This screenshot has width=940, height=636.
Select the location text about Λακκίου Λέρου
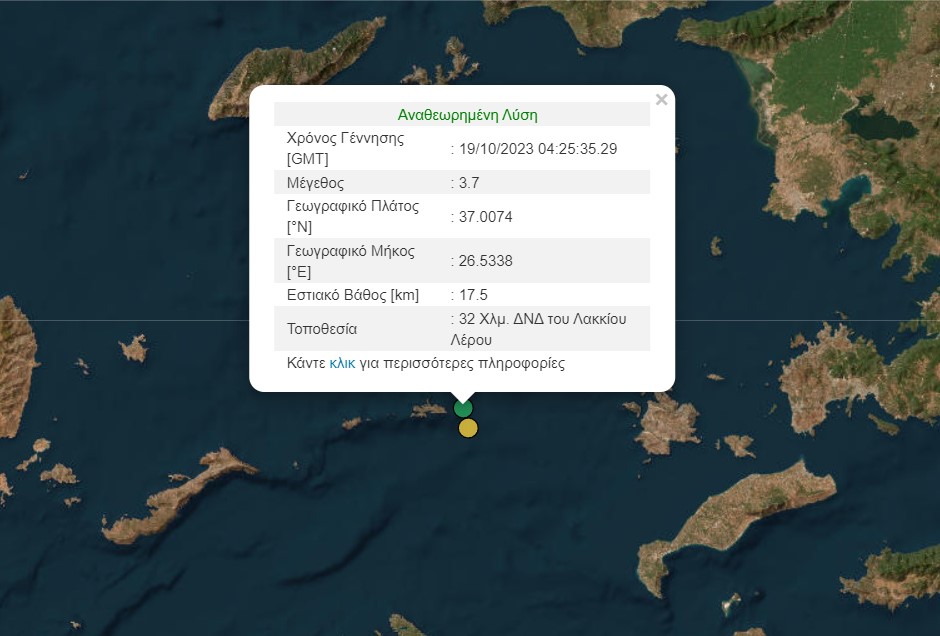(537, 328)
